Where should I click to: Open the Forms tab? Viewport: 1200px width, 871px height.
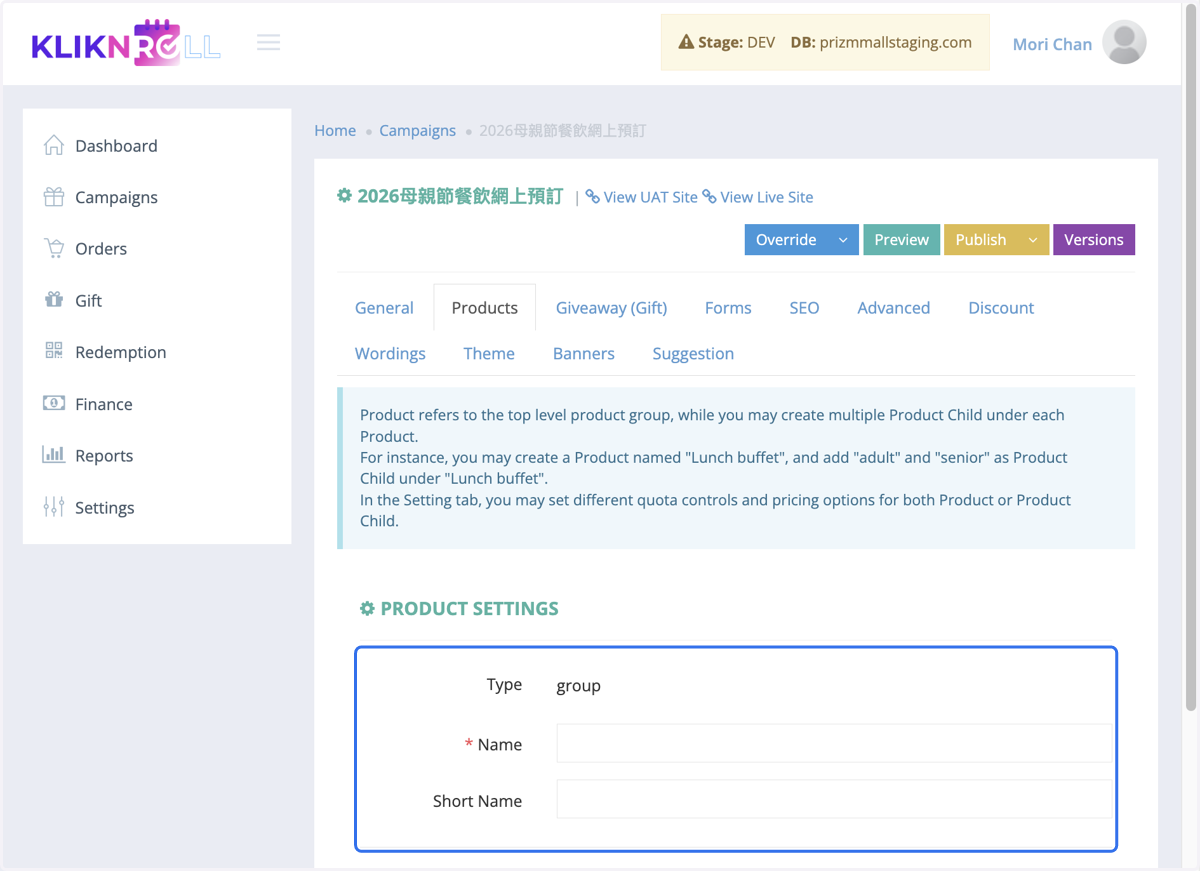728,308
